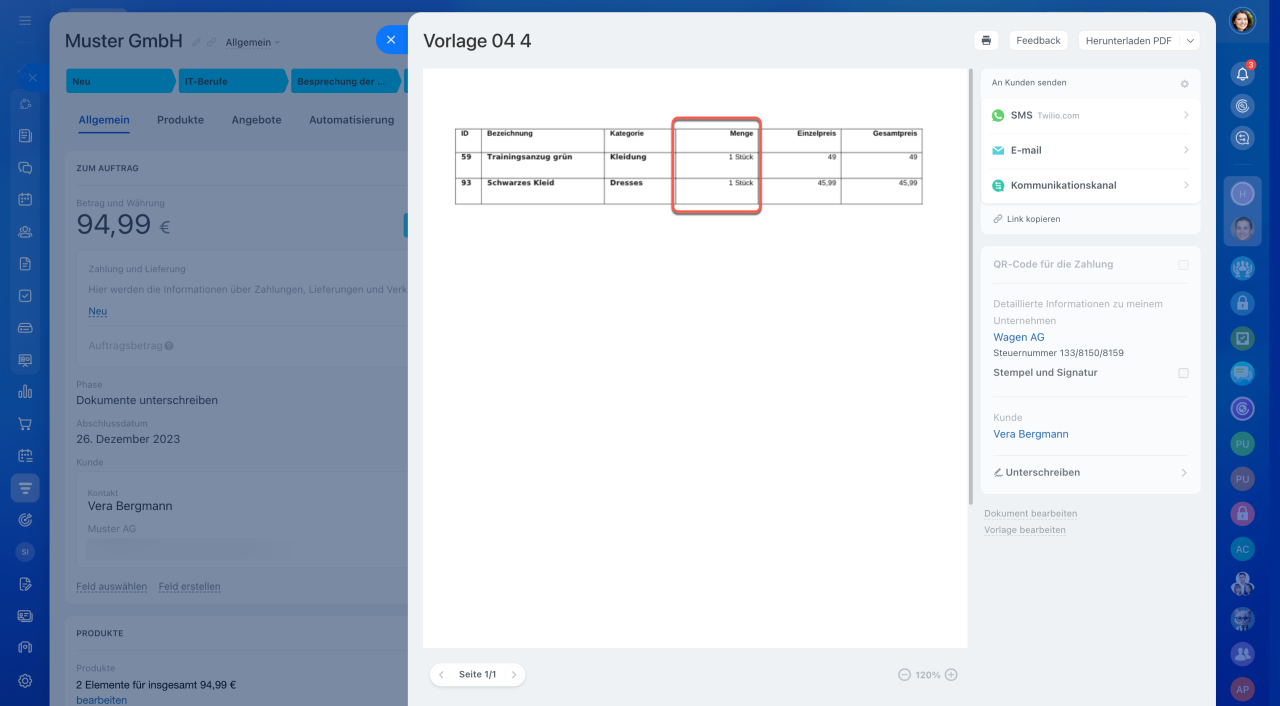This screenshot has height=706, width=1280.
Task: Open Wagen AG company link
Action: (1019, 337)
